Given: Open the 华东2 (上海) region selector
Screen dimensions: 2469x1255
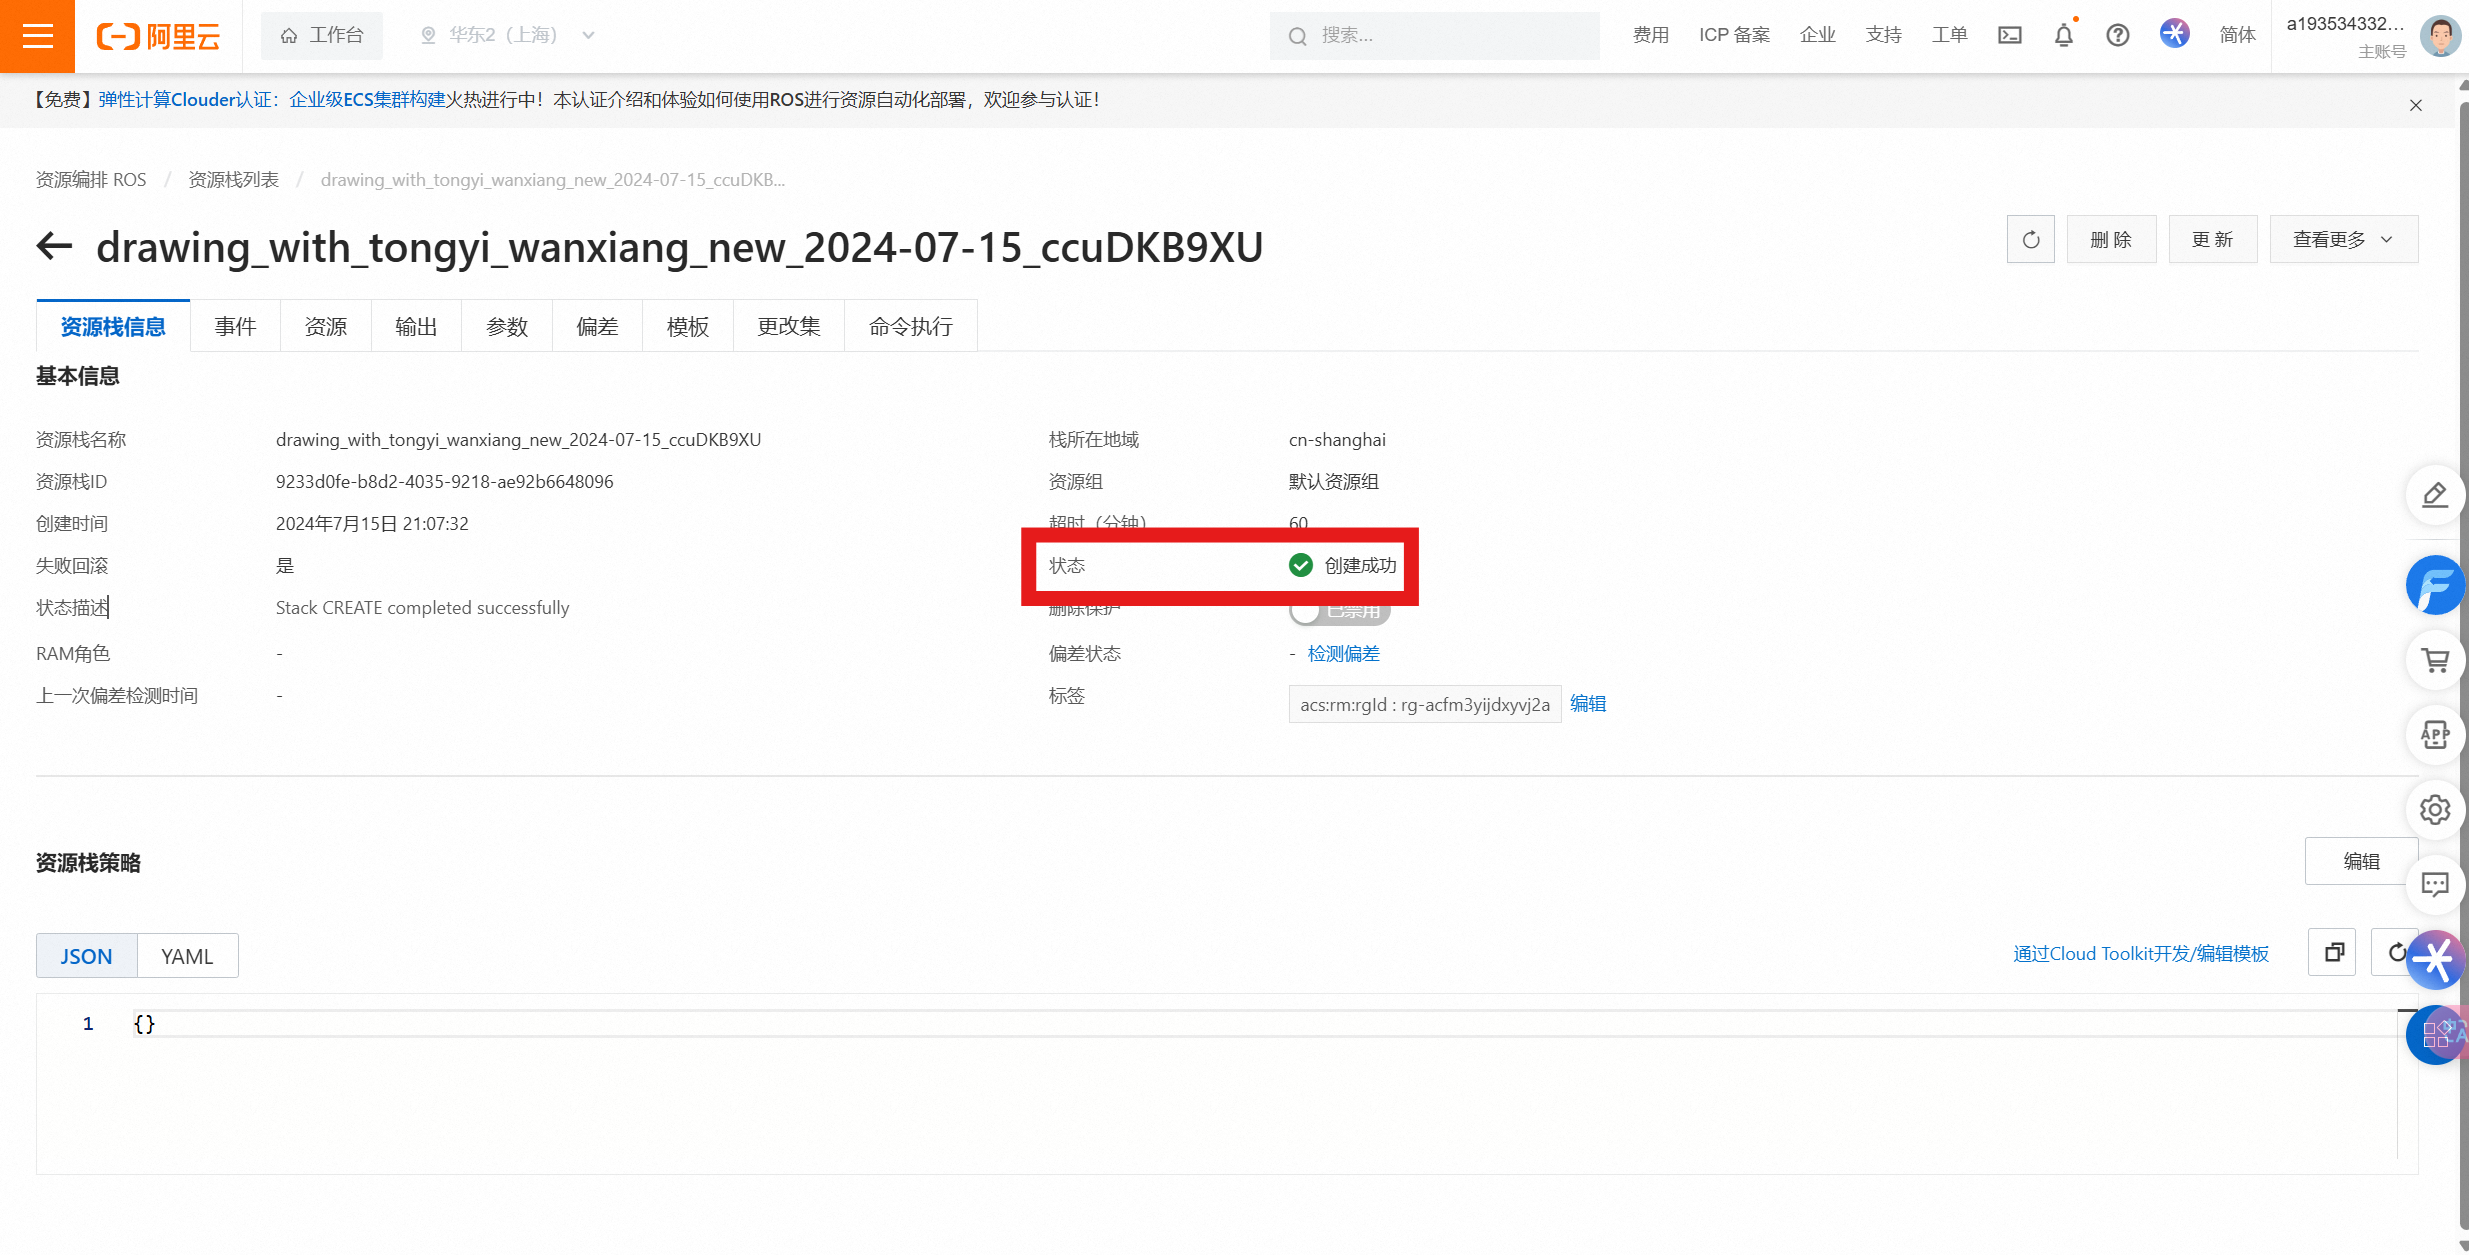Looking at the screenshot, I should tap(507, 36).
